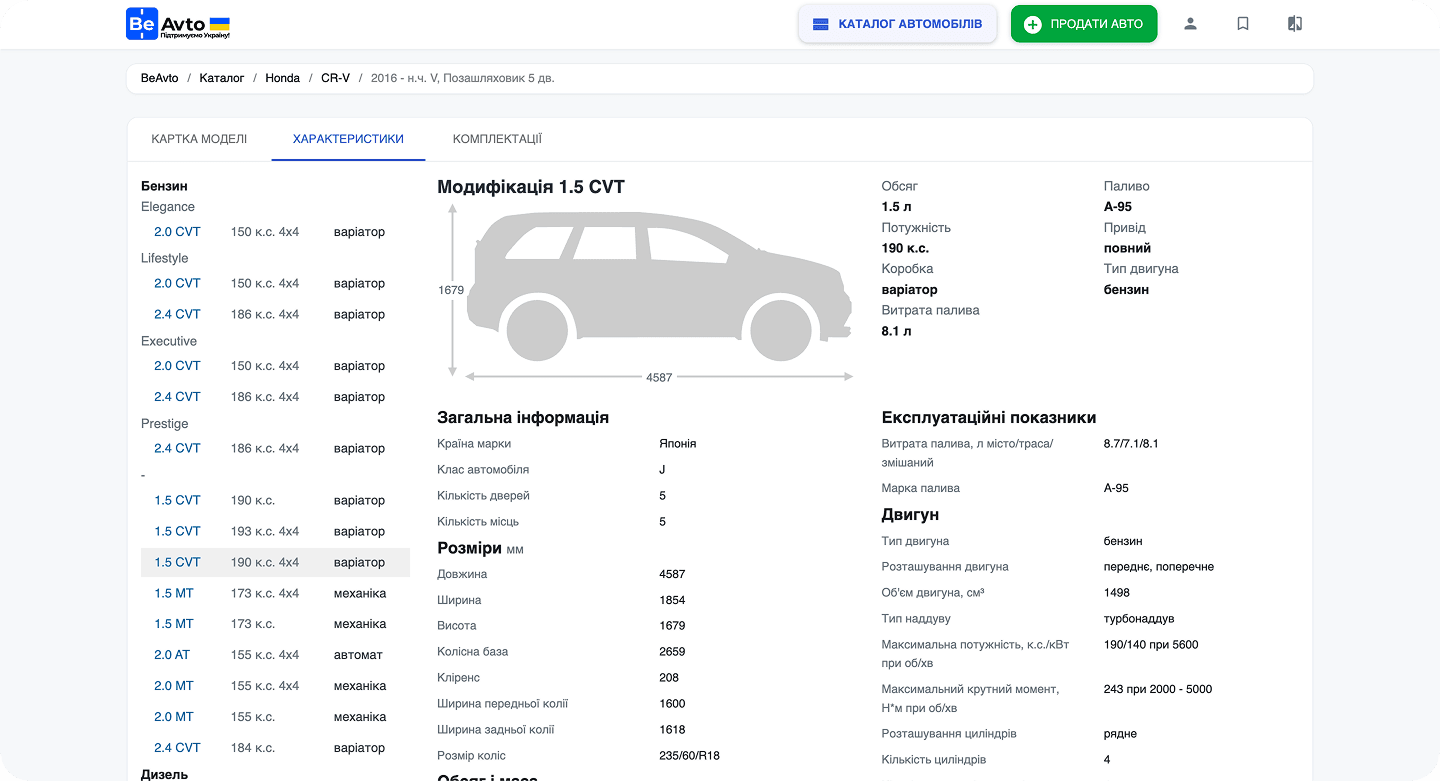The width and height of the screenshot is (1440, 781).
Task: Click the power value 190/140 при 5600
Action: [x=1151, y=645]
